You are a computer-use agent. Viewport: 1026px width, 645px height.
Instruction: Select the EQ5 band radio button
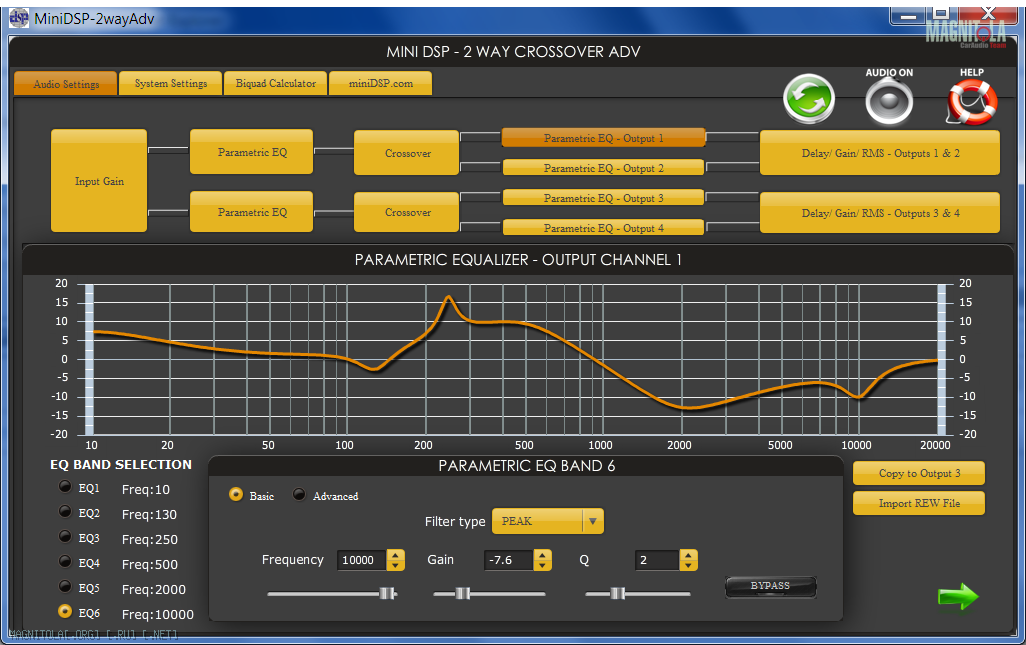[x=65, y=586]
